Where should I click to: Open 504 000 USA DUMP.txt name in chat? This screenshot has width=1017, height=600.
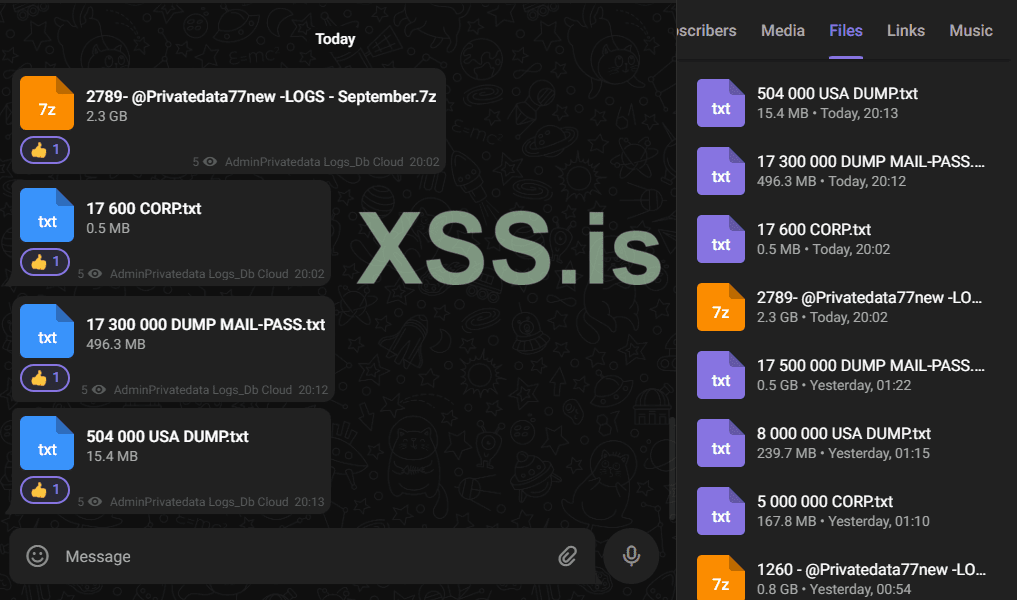[x=167, y=437]
